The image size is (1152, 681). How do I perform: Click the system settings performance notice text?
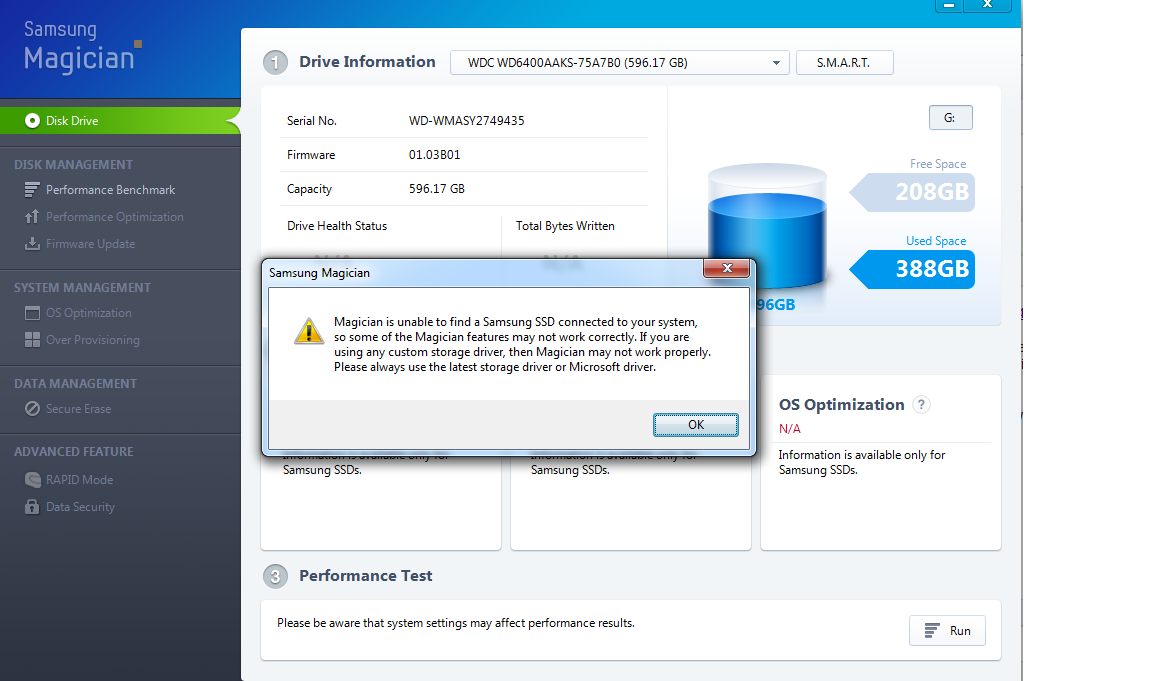(x=456, y=623)
